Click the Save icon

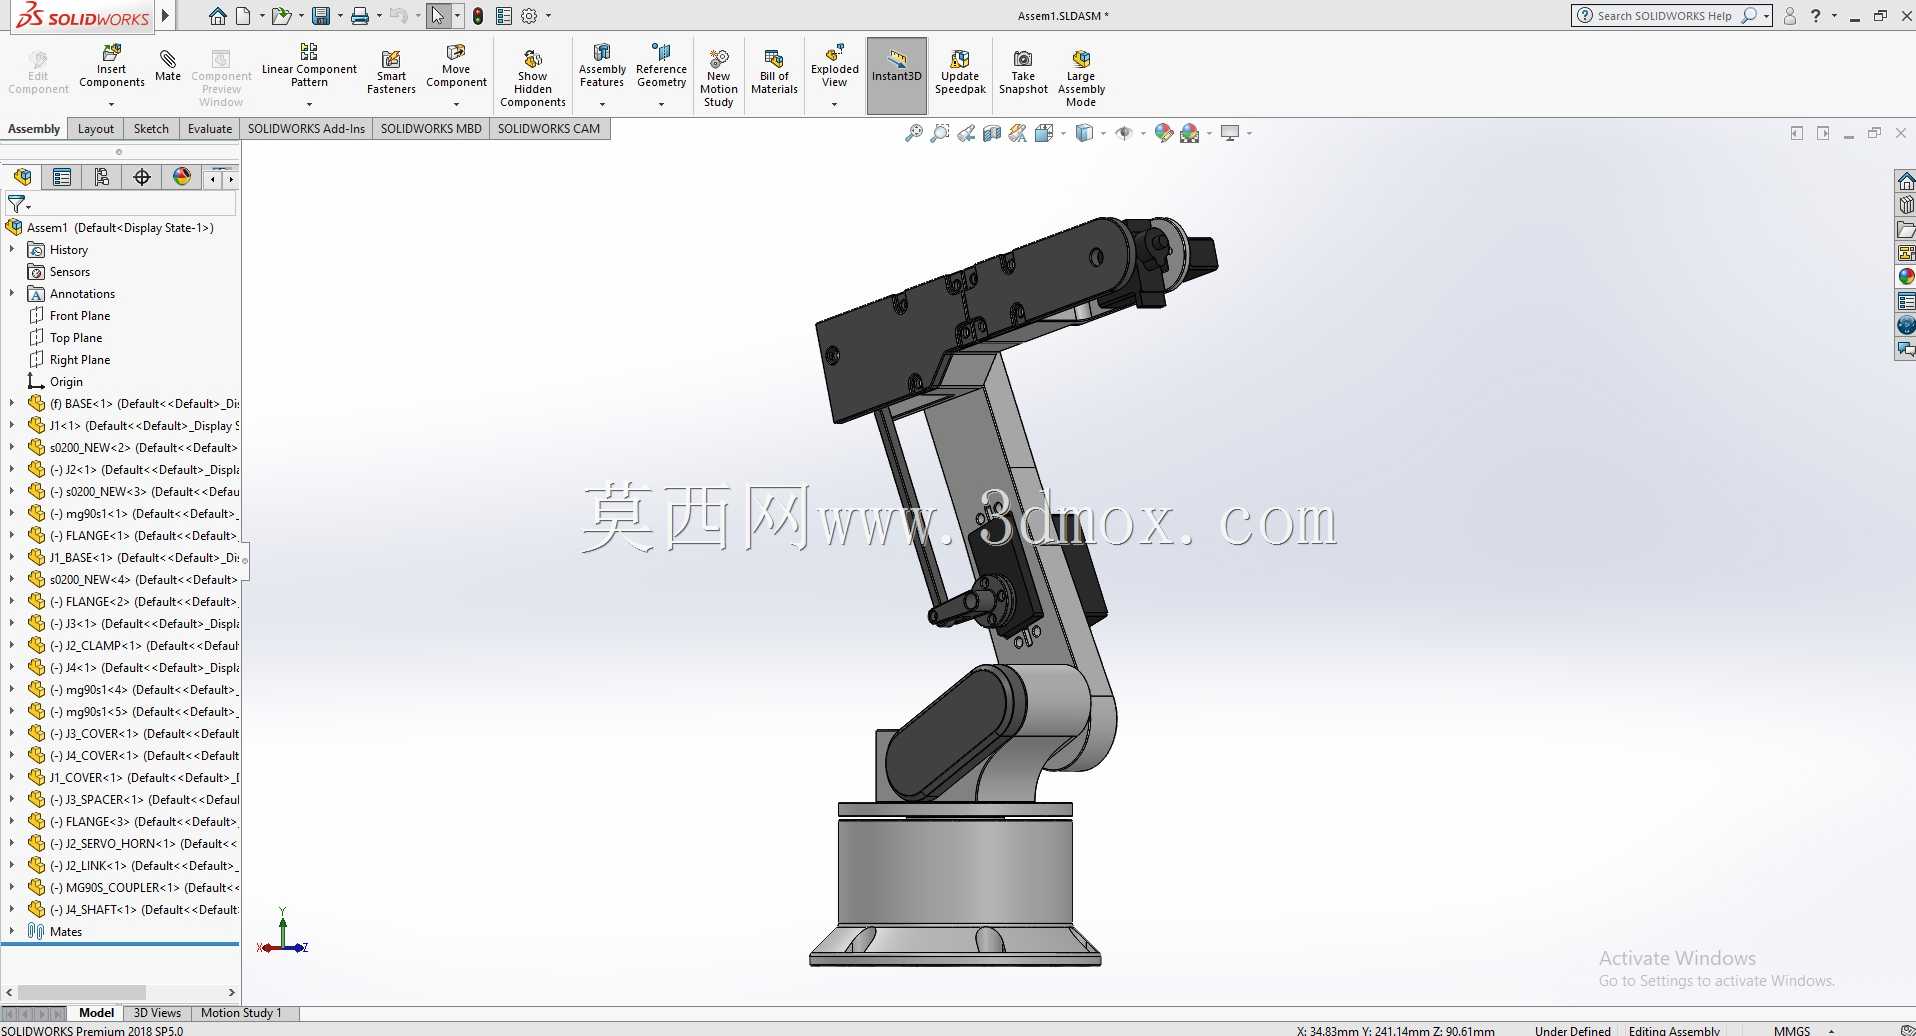point(321,16)
